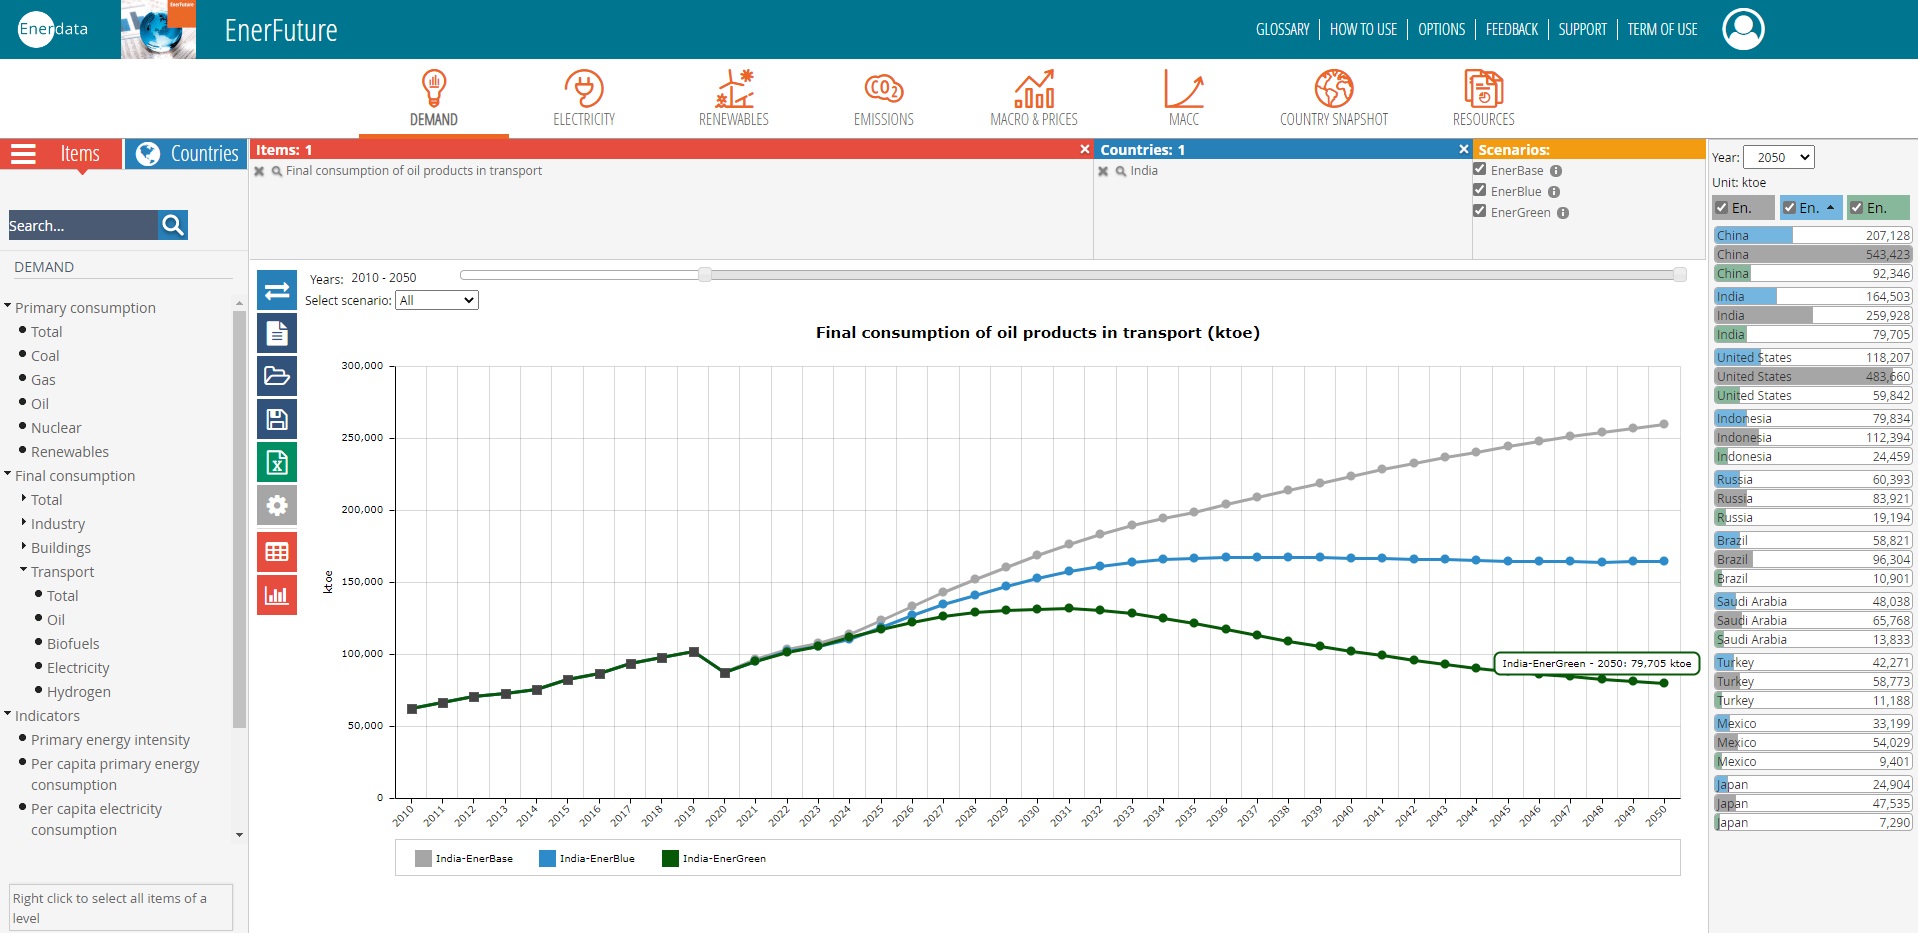Collapse the Transport tree node
1918x933 pixels.
coord(24,570)
